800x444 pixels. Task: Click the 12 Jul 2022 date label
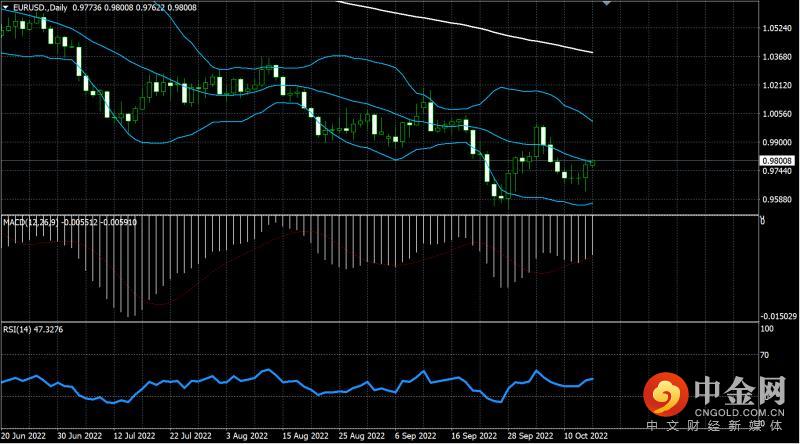[x=134, y=436]
